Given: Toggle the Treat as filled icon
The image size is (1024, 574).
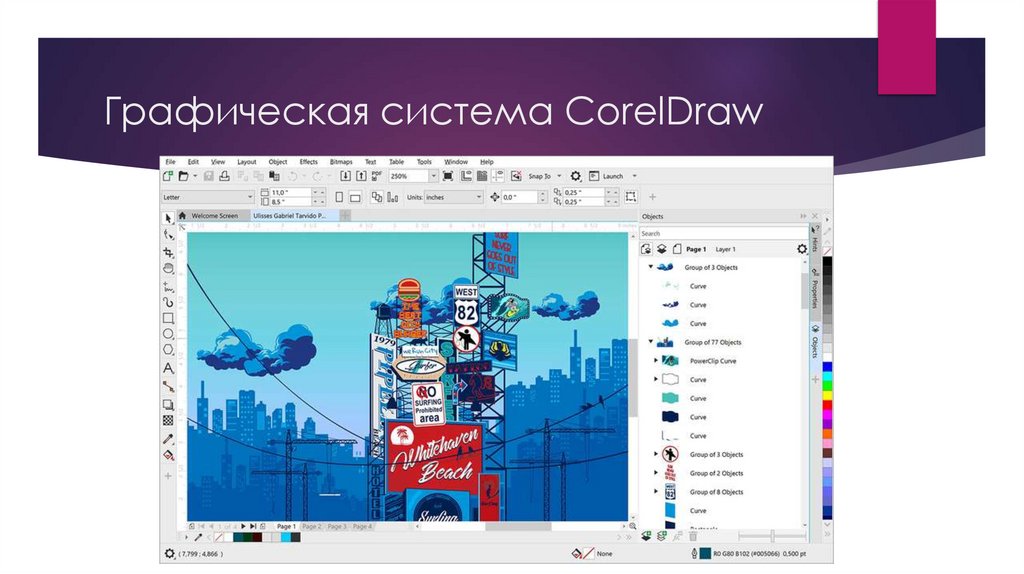Looking at the screenshot, I should [631, 197].
